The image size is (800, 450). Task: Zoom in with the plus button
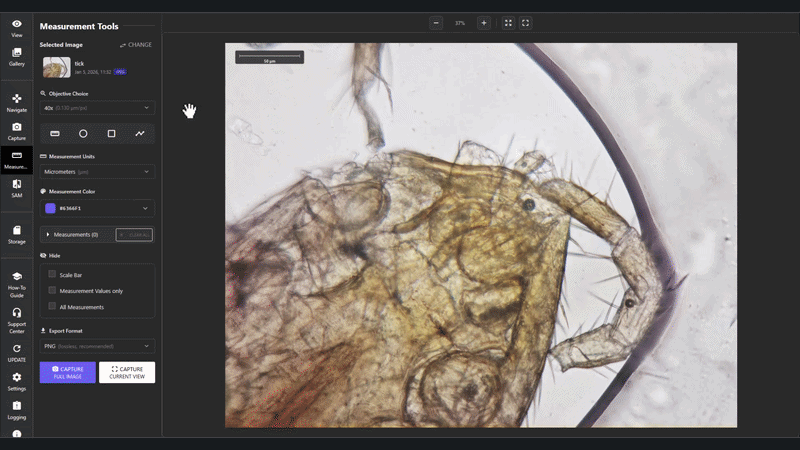tap(484, 22)
